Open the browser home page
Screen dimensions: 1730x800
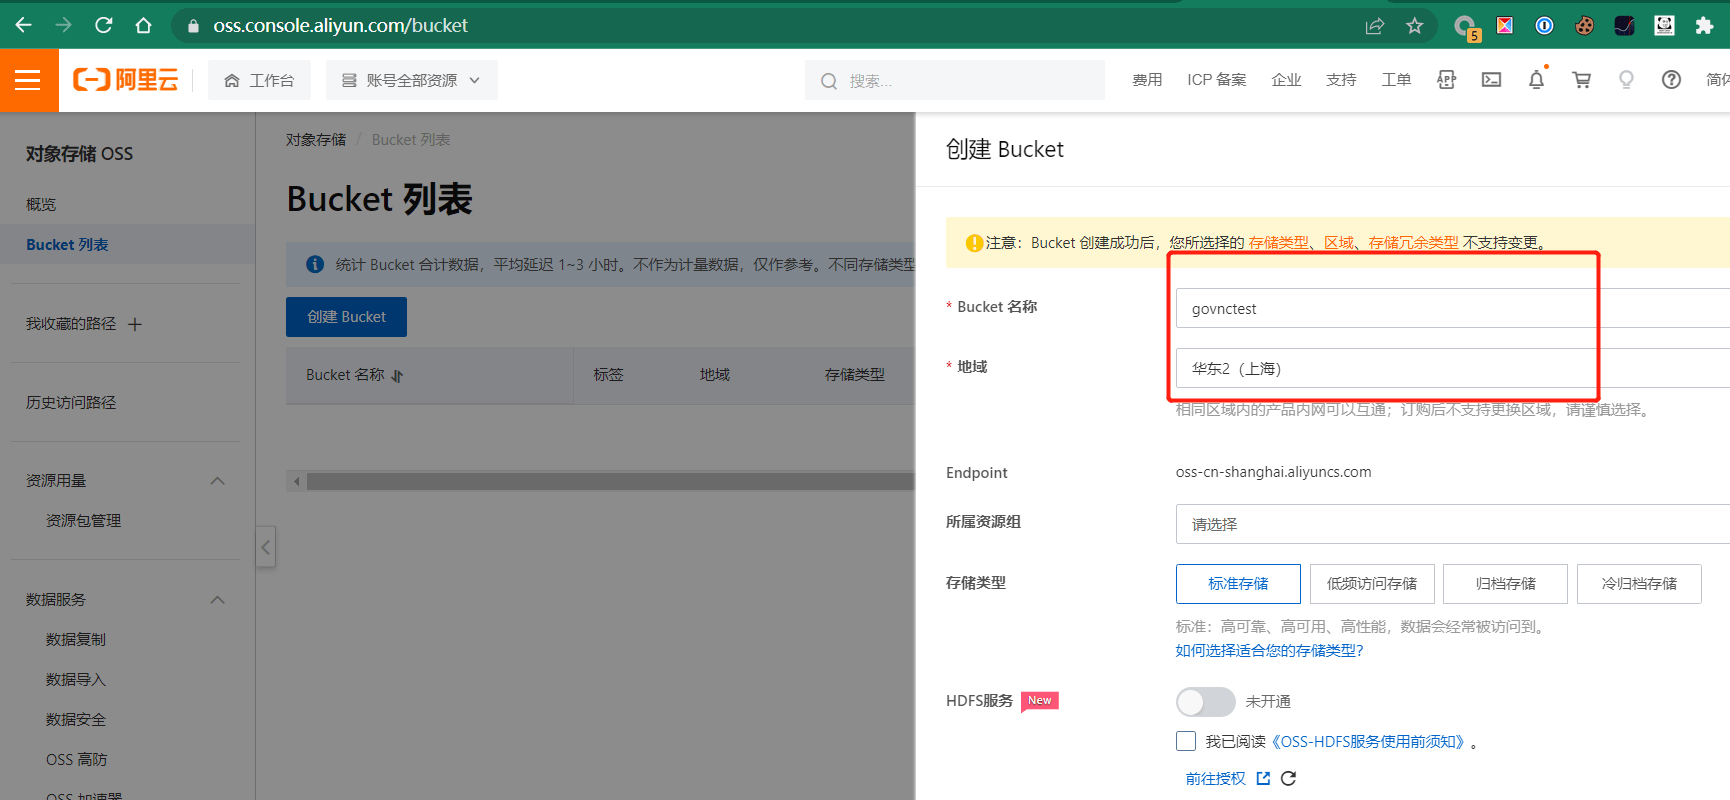[x=143, y=25]
